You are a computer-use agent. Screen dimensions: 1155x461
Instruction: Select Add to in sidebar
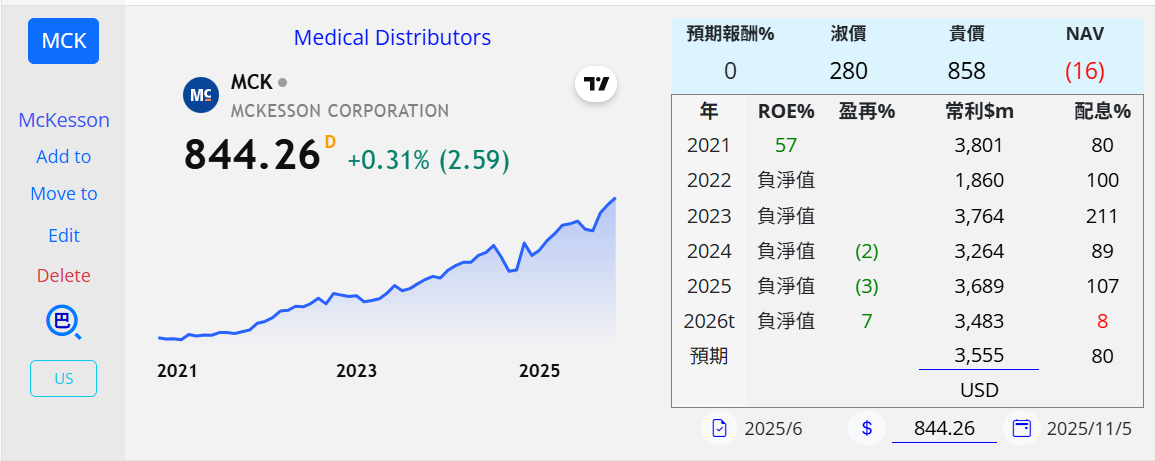point(64,157)
